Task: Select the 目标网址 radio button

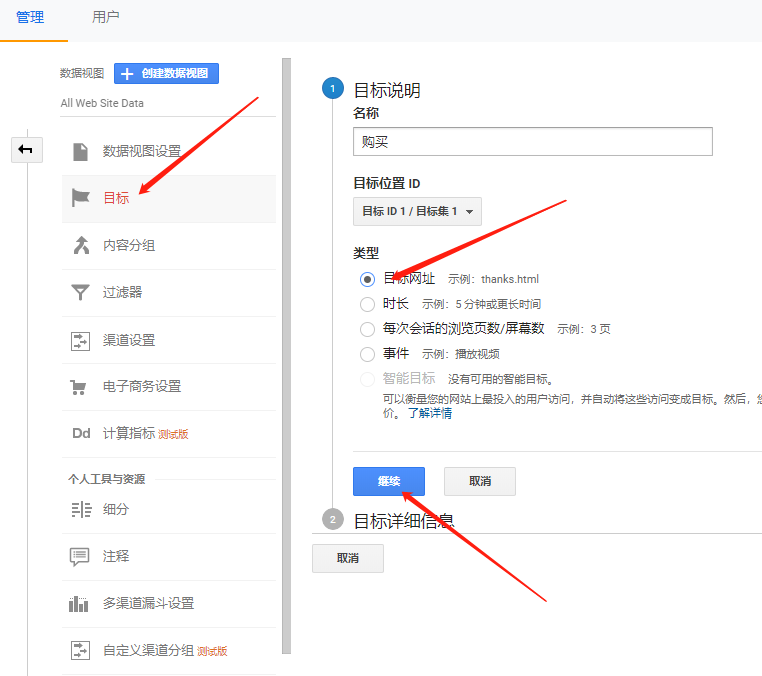Action: (x=367, y=279)
